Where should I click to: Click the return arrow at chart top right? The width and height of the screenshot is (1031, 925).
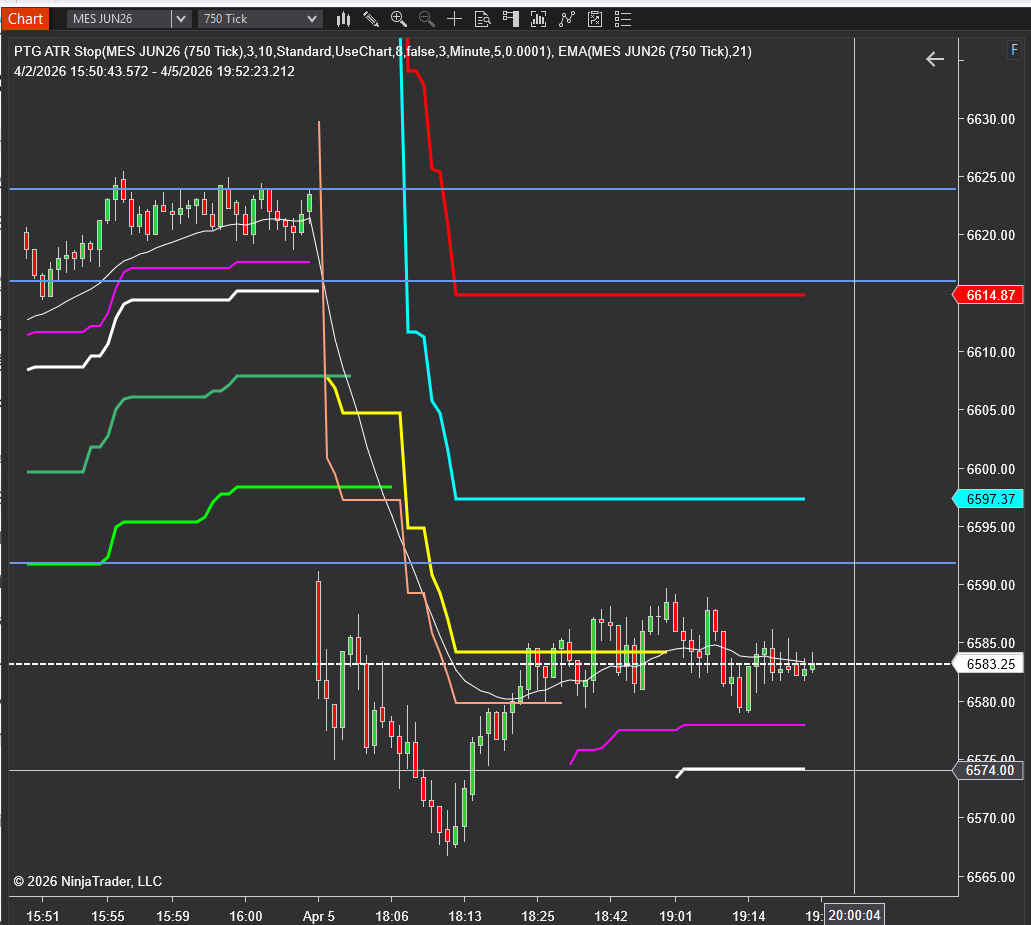click(935, 59)
